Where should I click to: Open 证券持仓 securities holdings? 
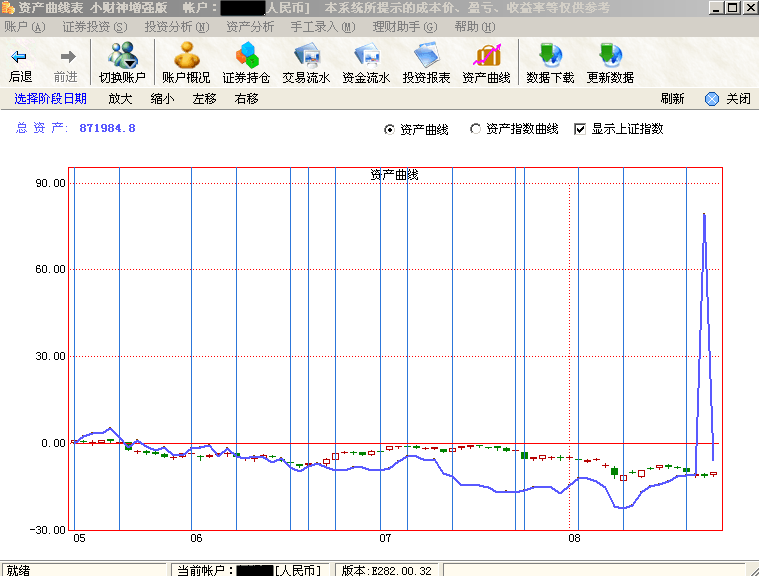[x=246, y=57]
